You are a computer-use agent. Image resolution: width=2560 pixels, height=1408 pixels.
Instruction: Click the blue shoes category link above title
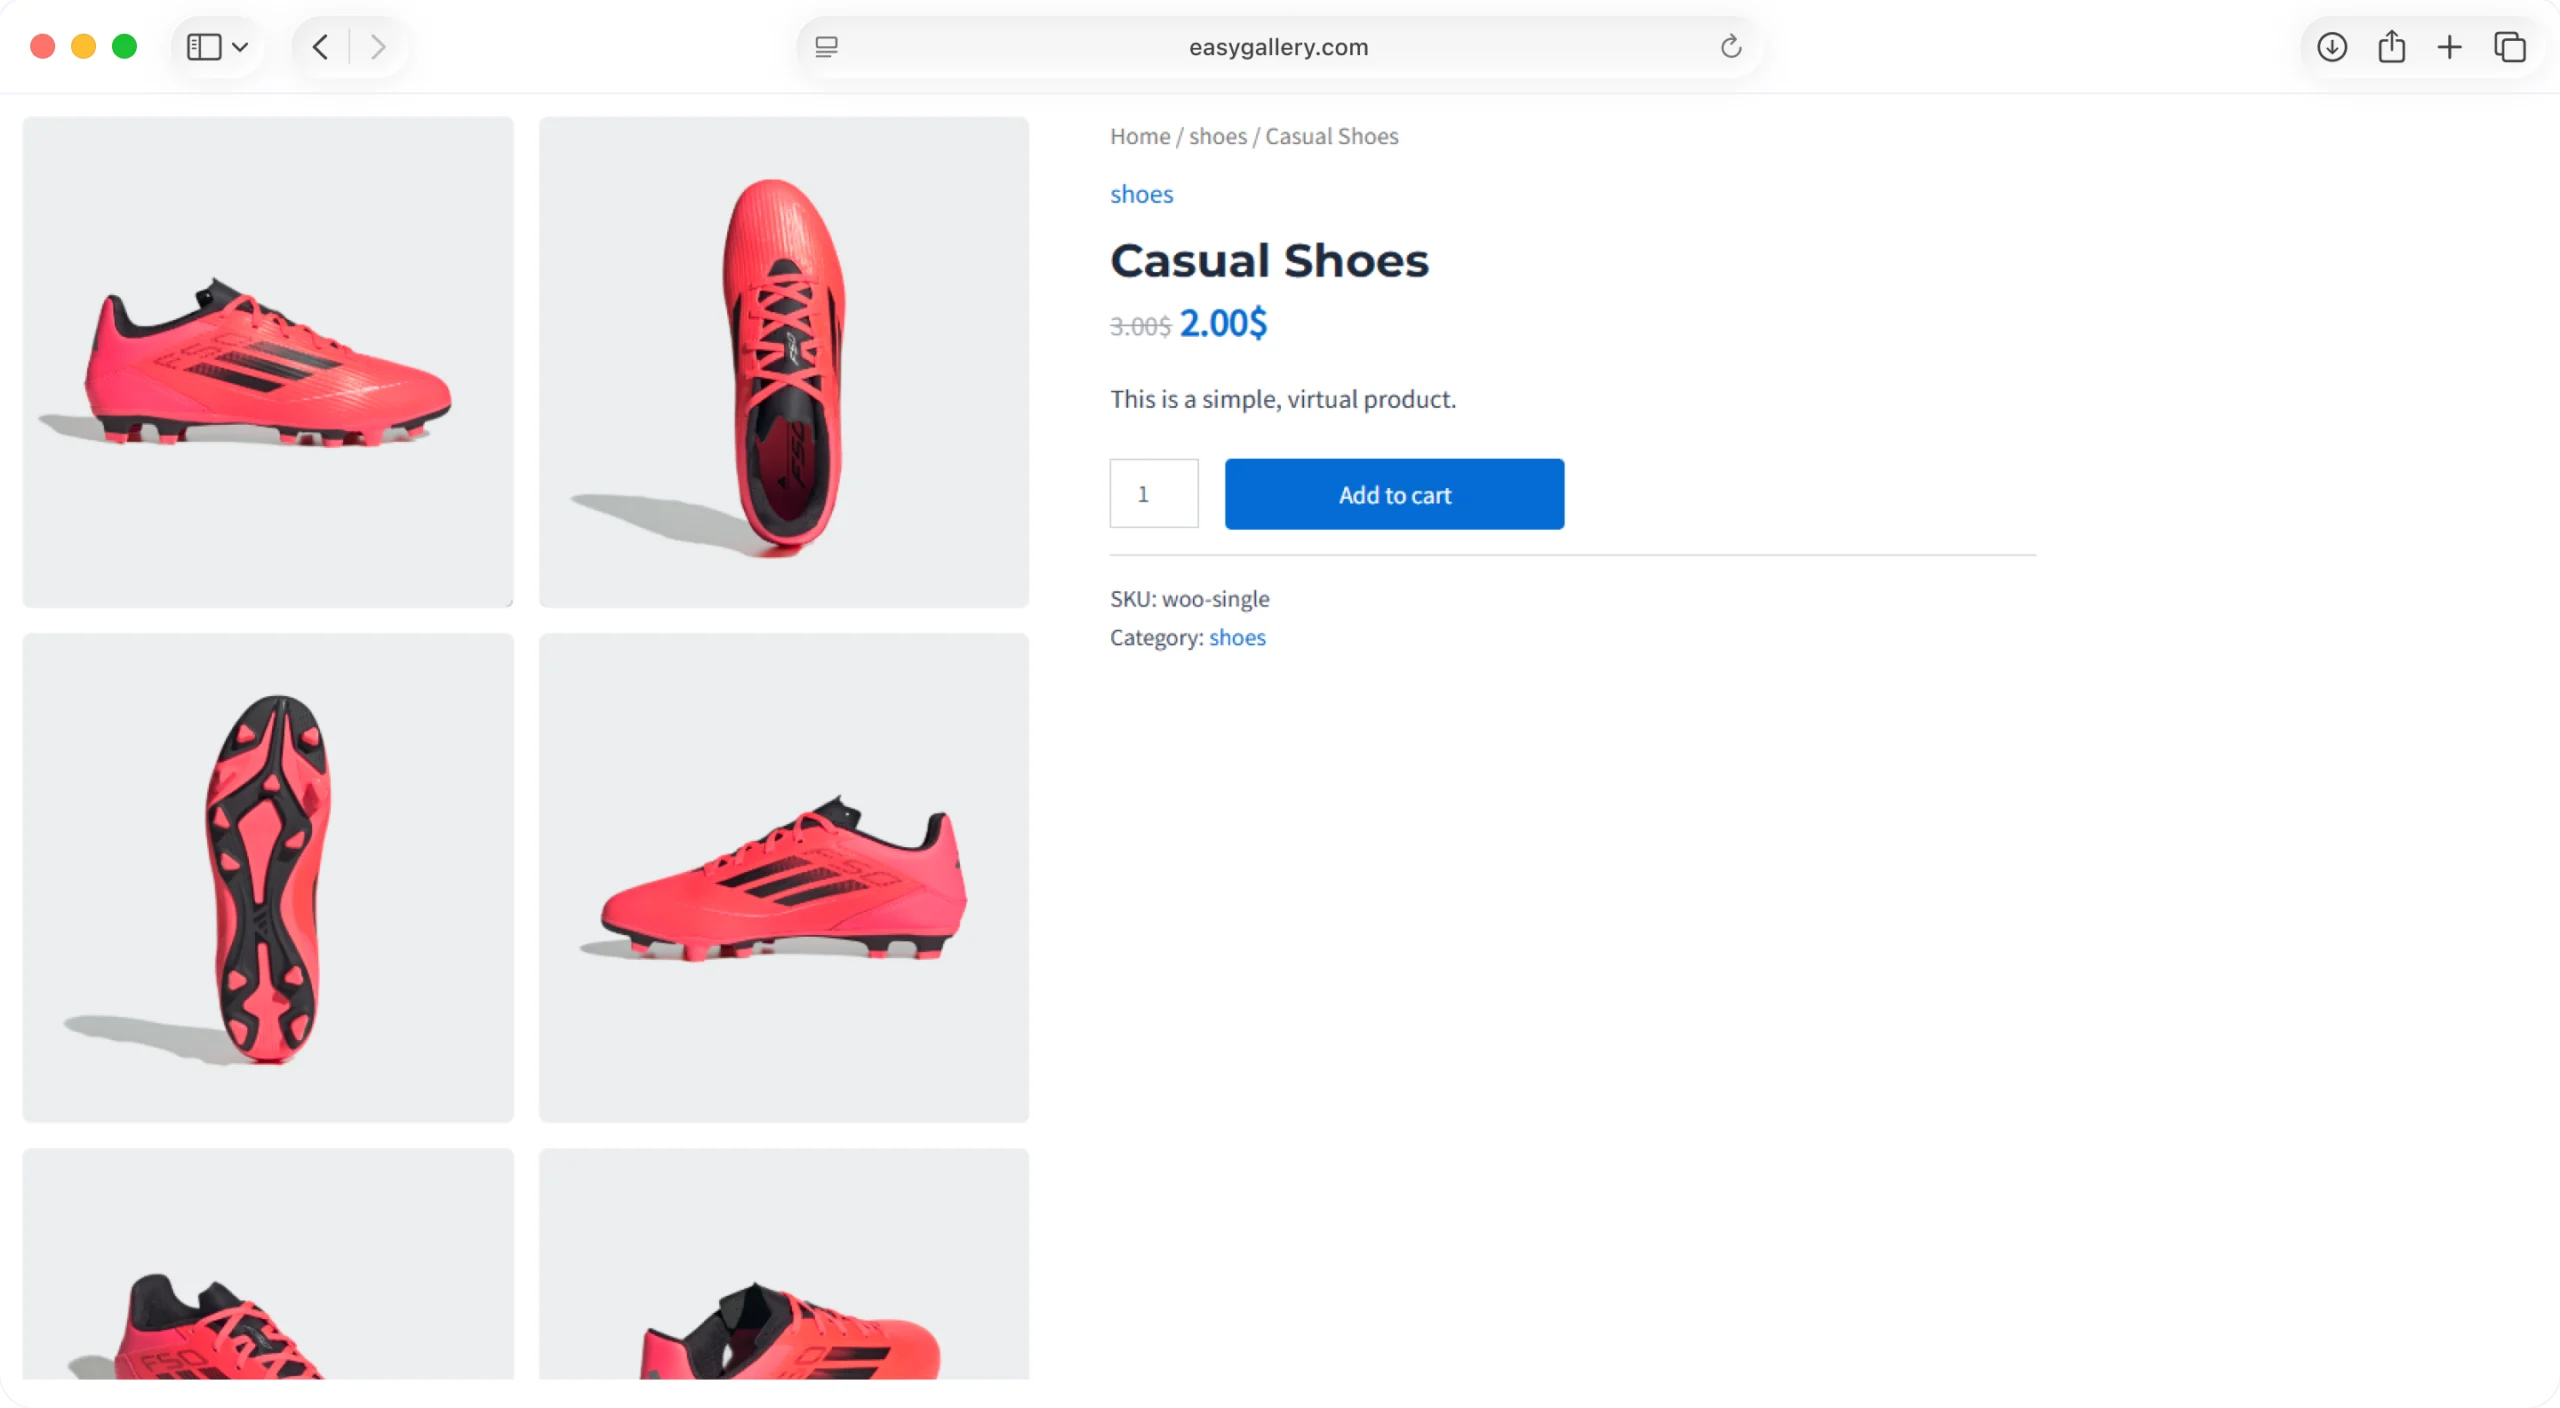point(1141,194)
